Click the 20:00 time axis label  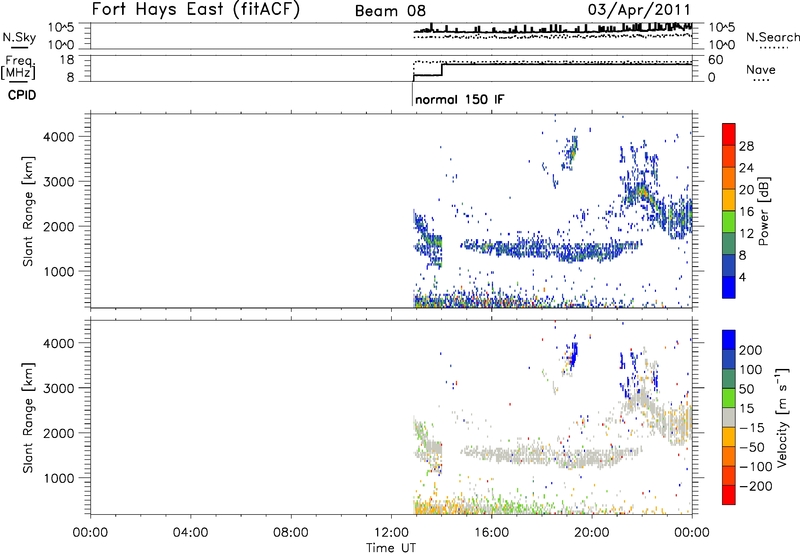(592, 533)
